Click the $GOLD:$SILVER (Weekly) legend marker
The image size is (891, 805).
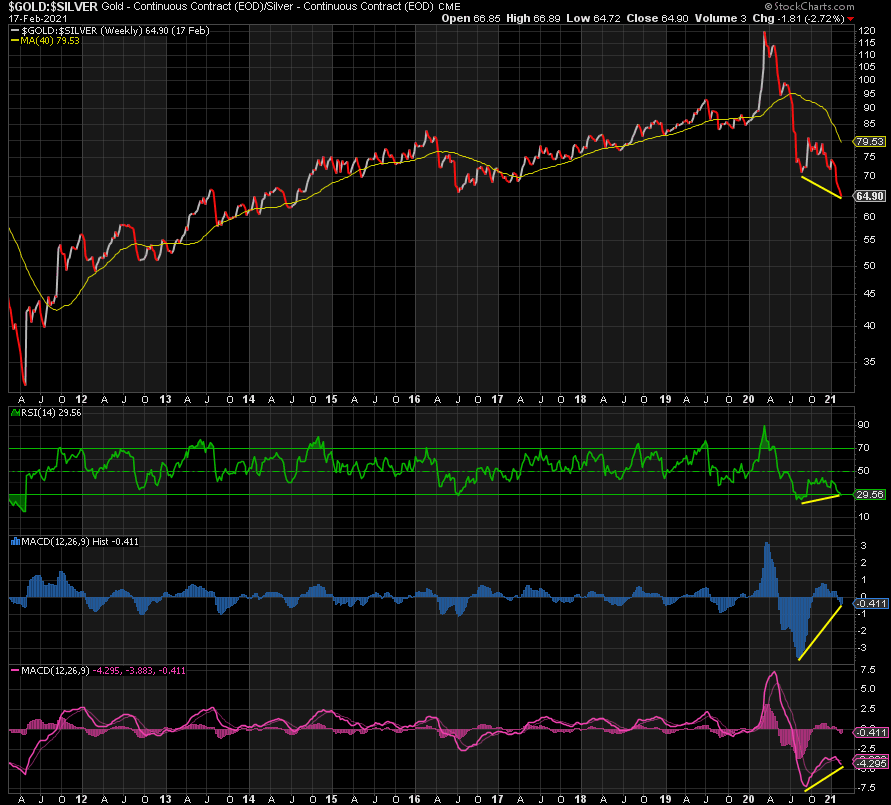(15, 31)
